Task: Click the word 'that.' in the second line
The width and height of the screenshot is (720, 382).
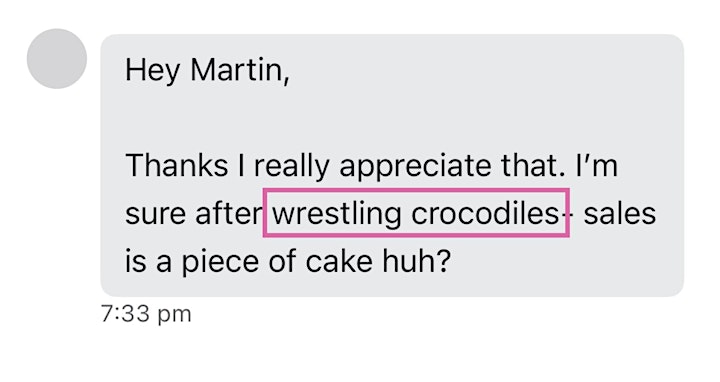Action: 534,165
